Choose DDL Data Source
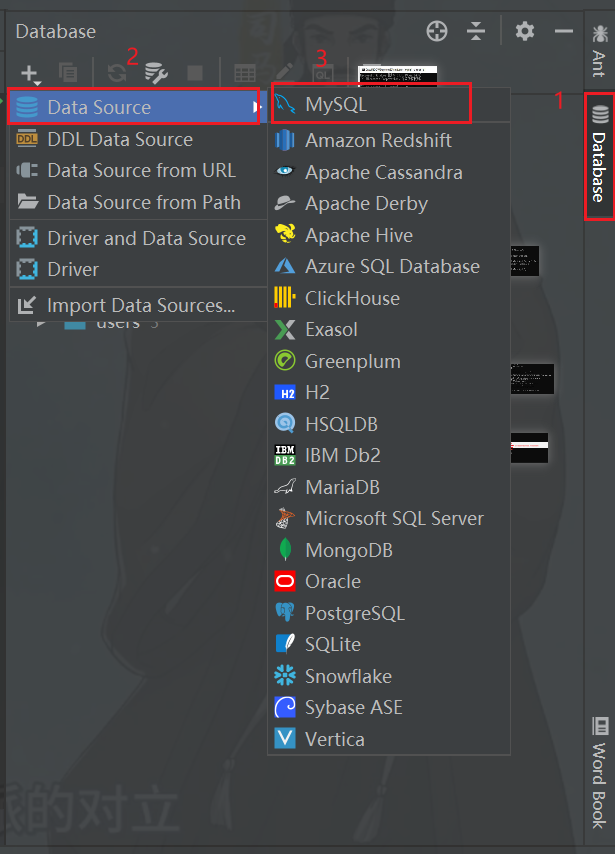This screenshot has width=615, height=854. point(138,139)
